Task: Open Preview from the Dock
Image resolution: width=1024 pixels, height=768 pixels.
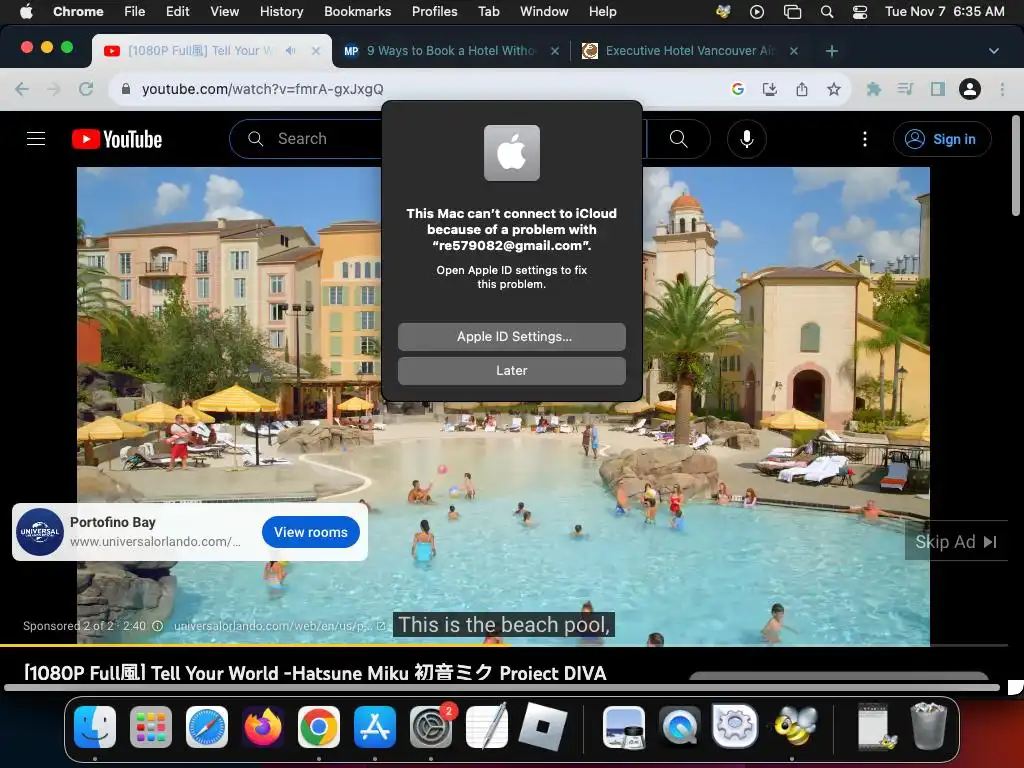Action: [x=623, y=727]
